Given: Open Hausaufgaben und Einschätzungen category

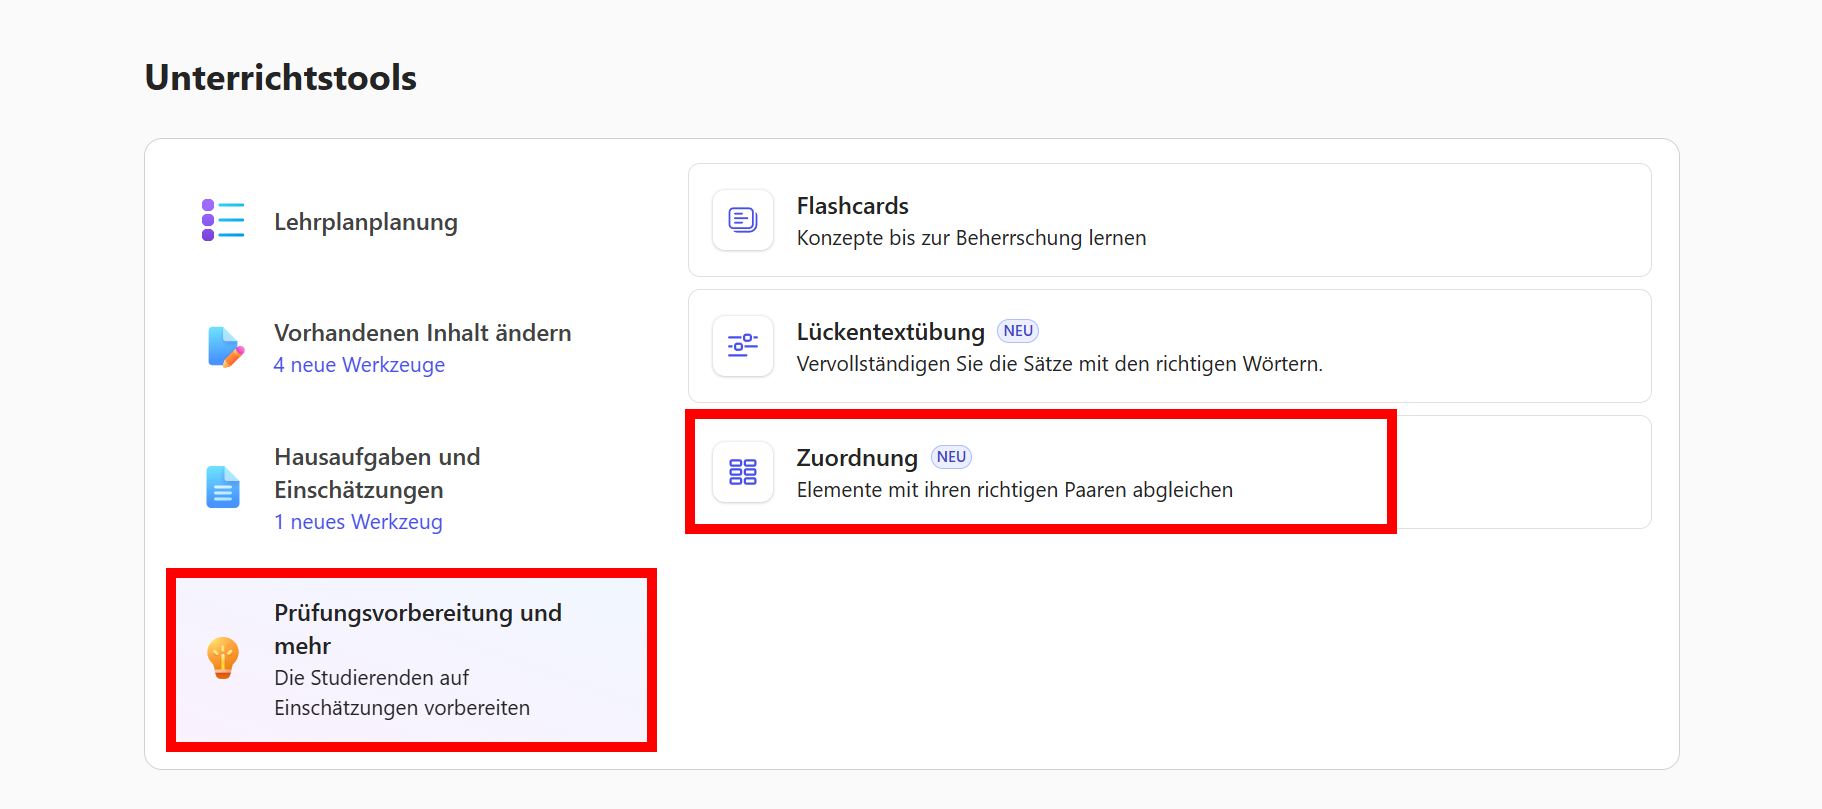Looking at the screenshot, I should click(x=376, y=473).
